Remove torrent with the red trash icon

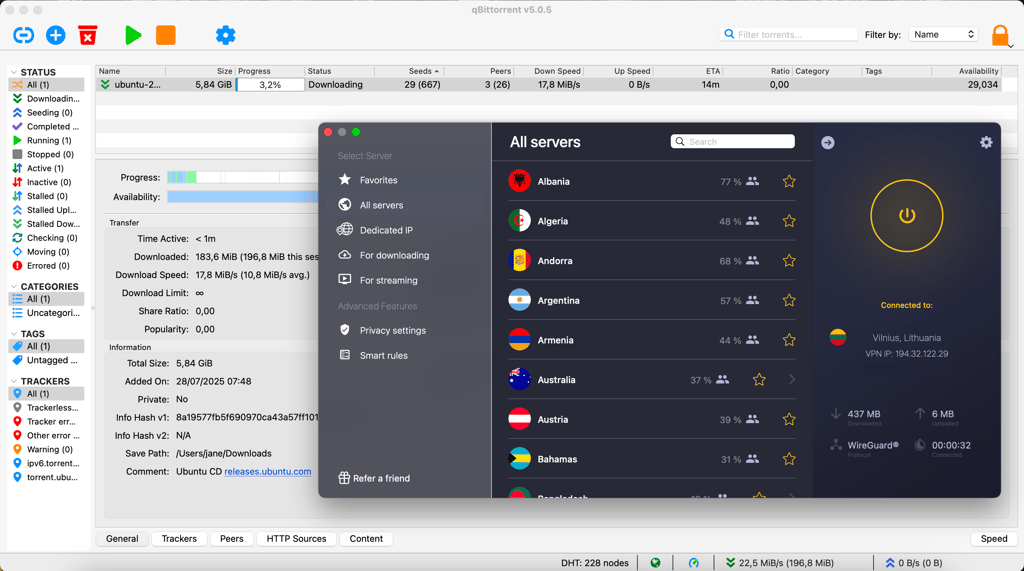pyautogui.click(x=88, y=35)
